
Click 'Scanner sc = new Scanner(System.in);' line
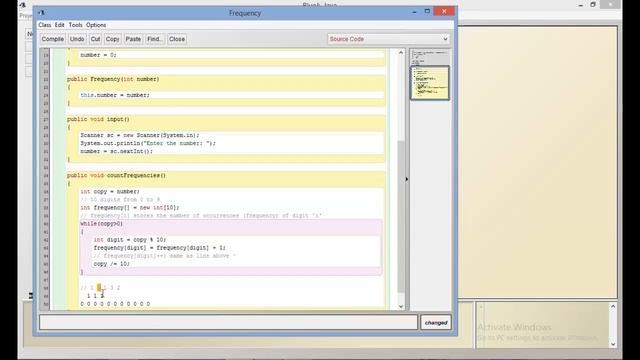140,135
